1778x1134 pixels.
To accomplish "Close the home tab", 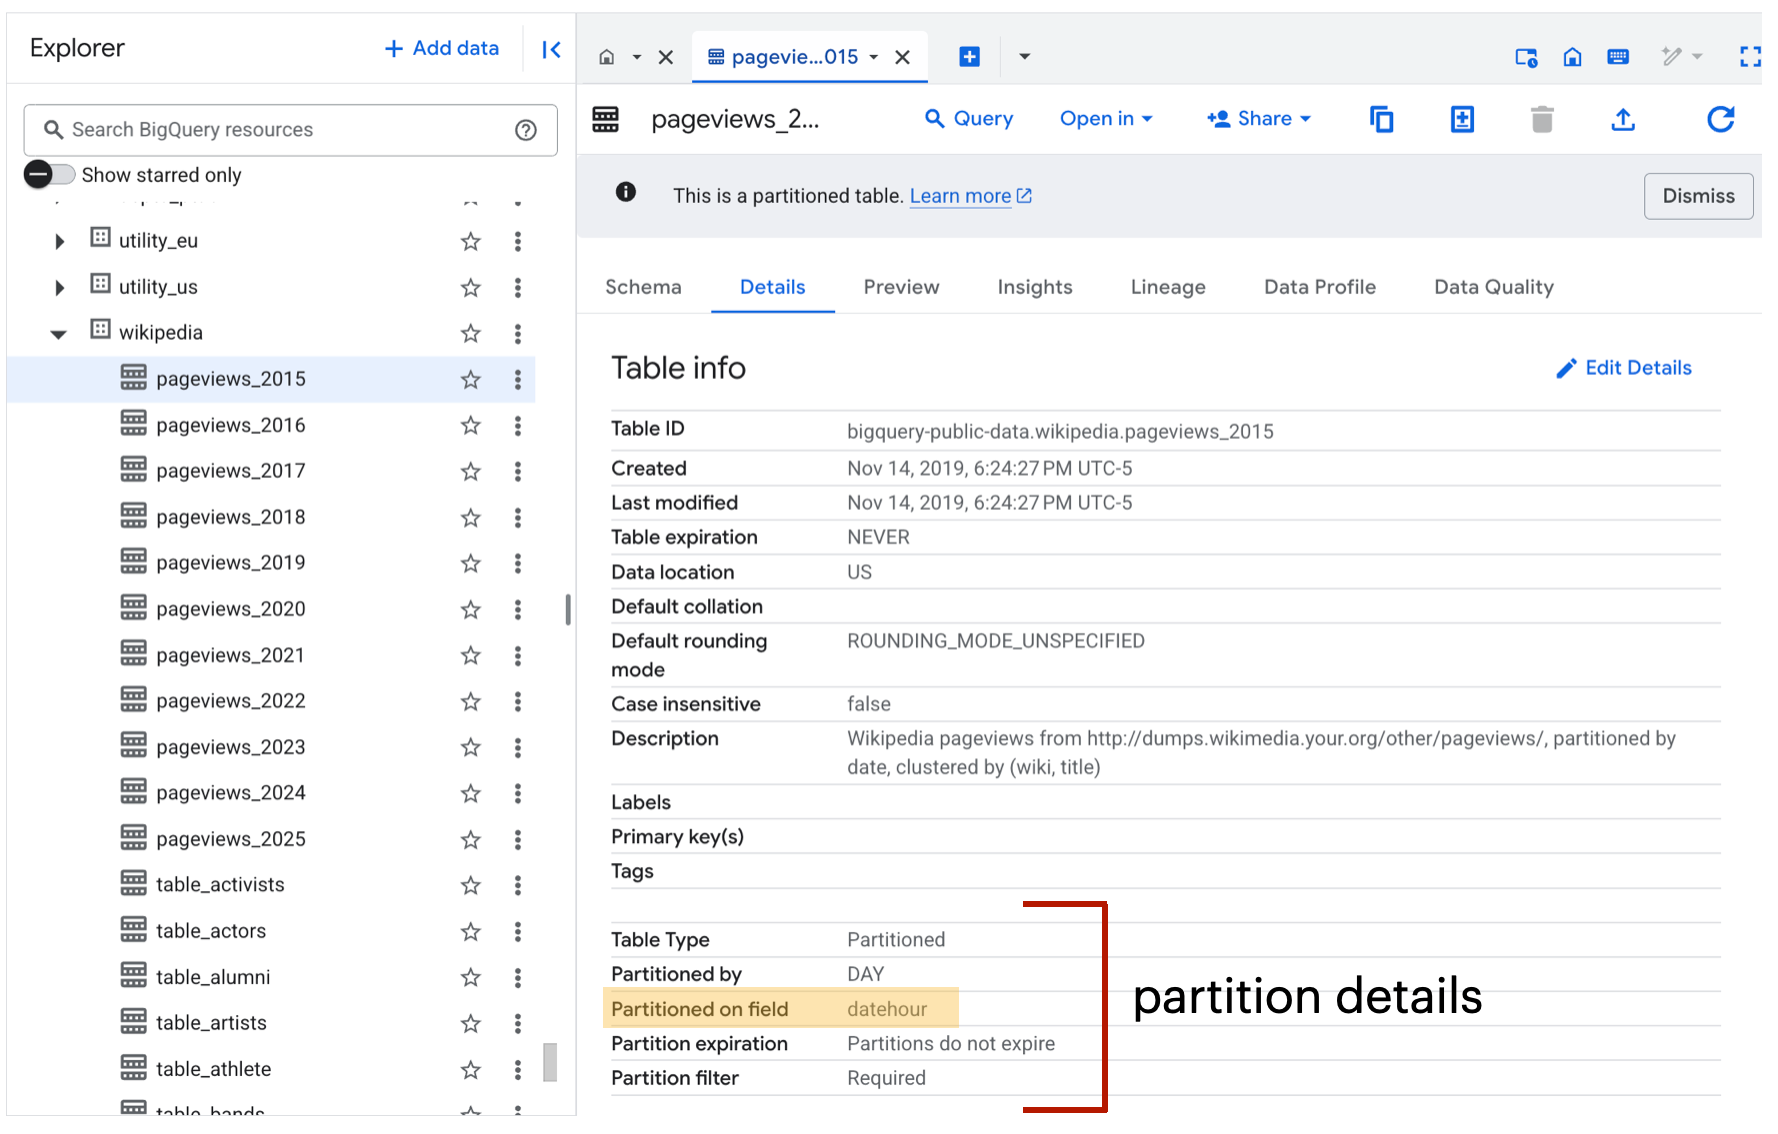I will pyautogui.click(x=666, y=57).
